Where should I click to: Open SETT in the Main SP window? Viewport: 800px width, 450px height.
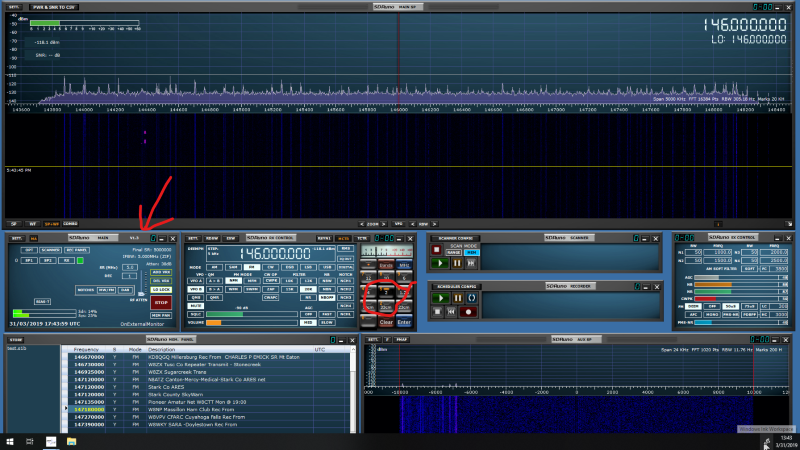click(14, 7)
